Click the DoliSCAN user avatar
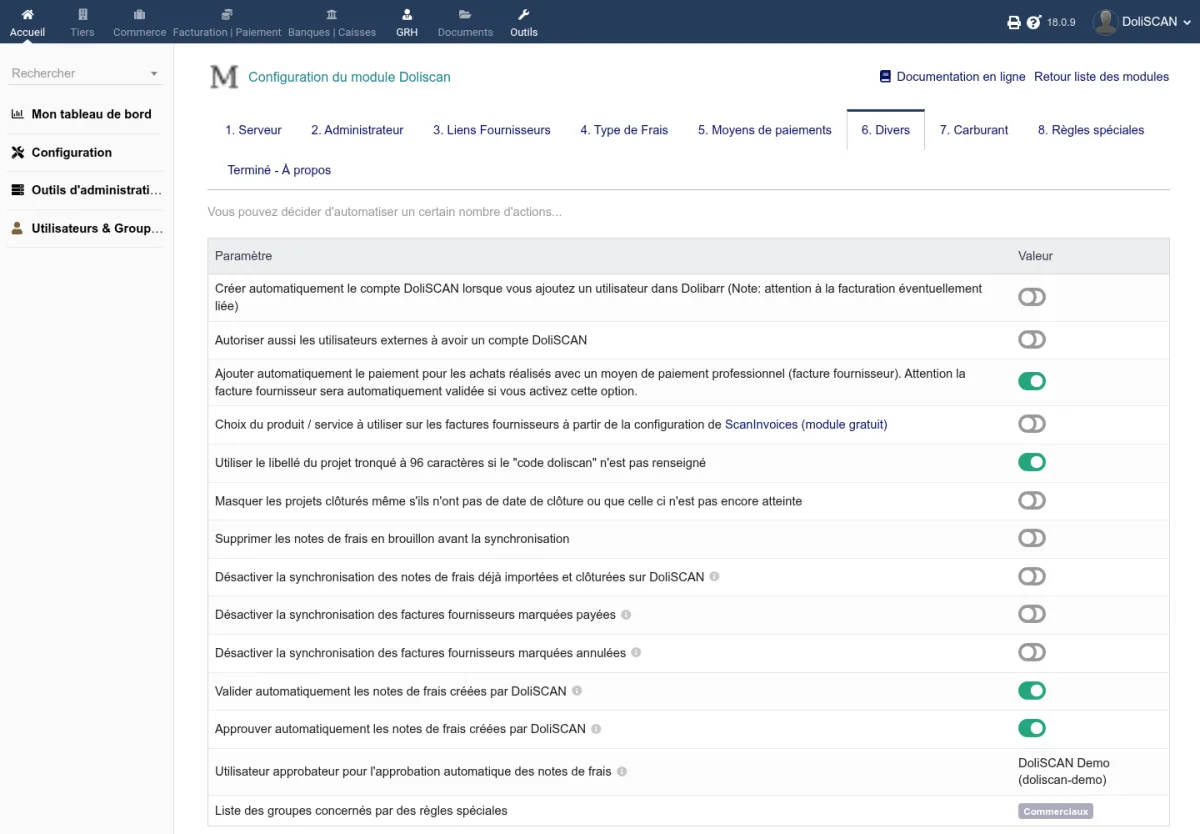 click(1104, 21)
